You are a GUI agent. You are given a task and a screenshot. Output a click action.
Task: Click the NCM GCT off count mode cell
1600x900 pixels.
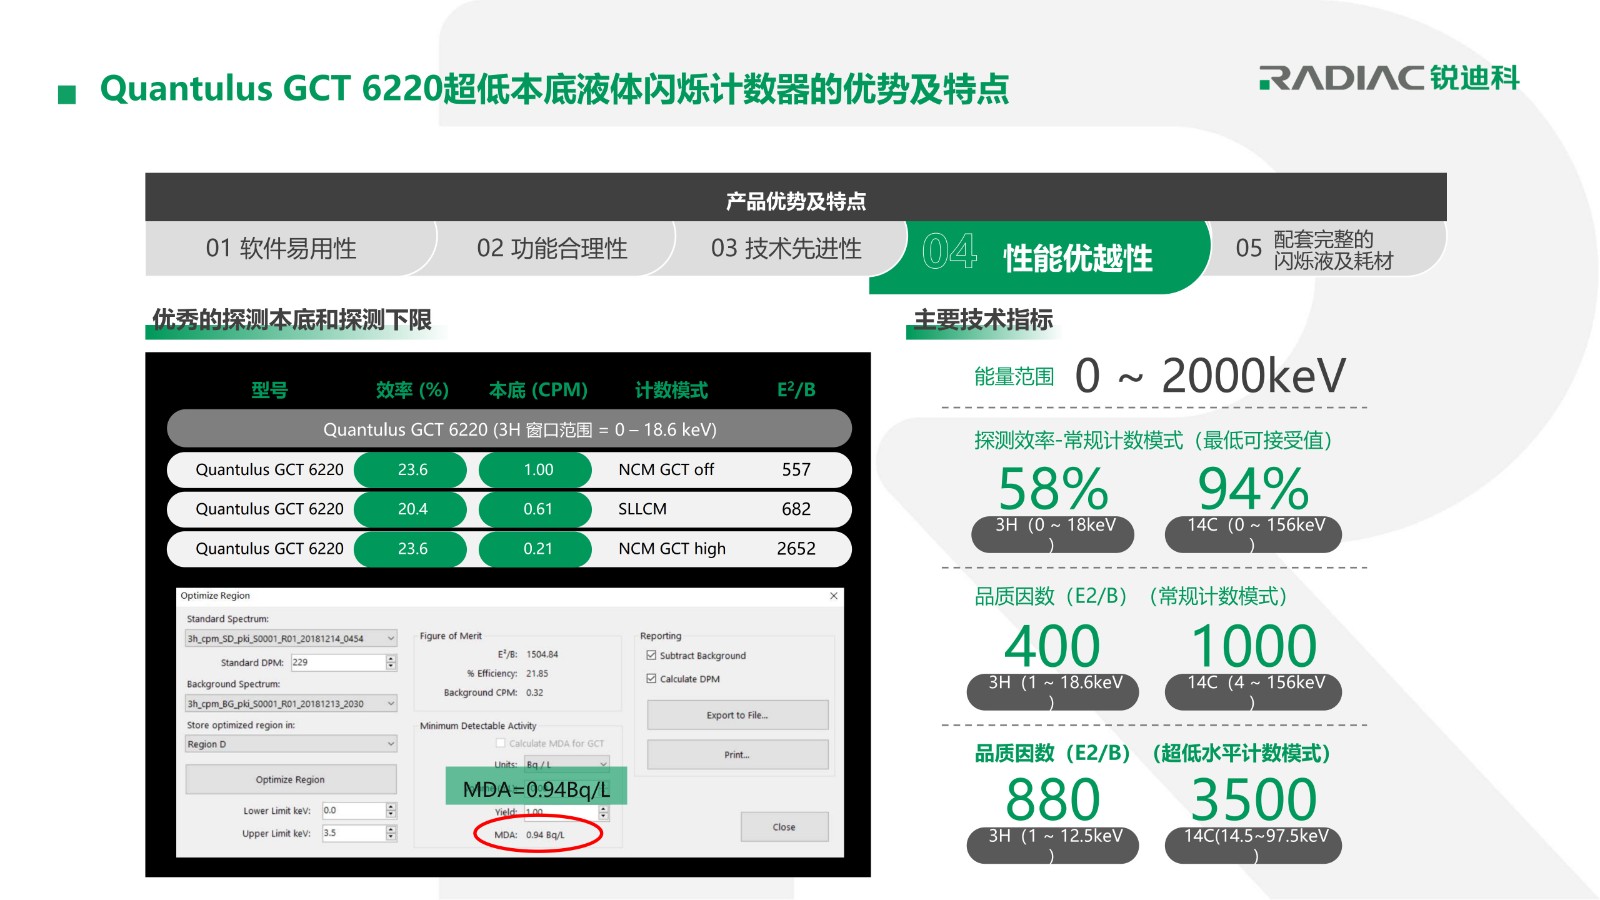pos(666,470)
